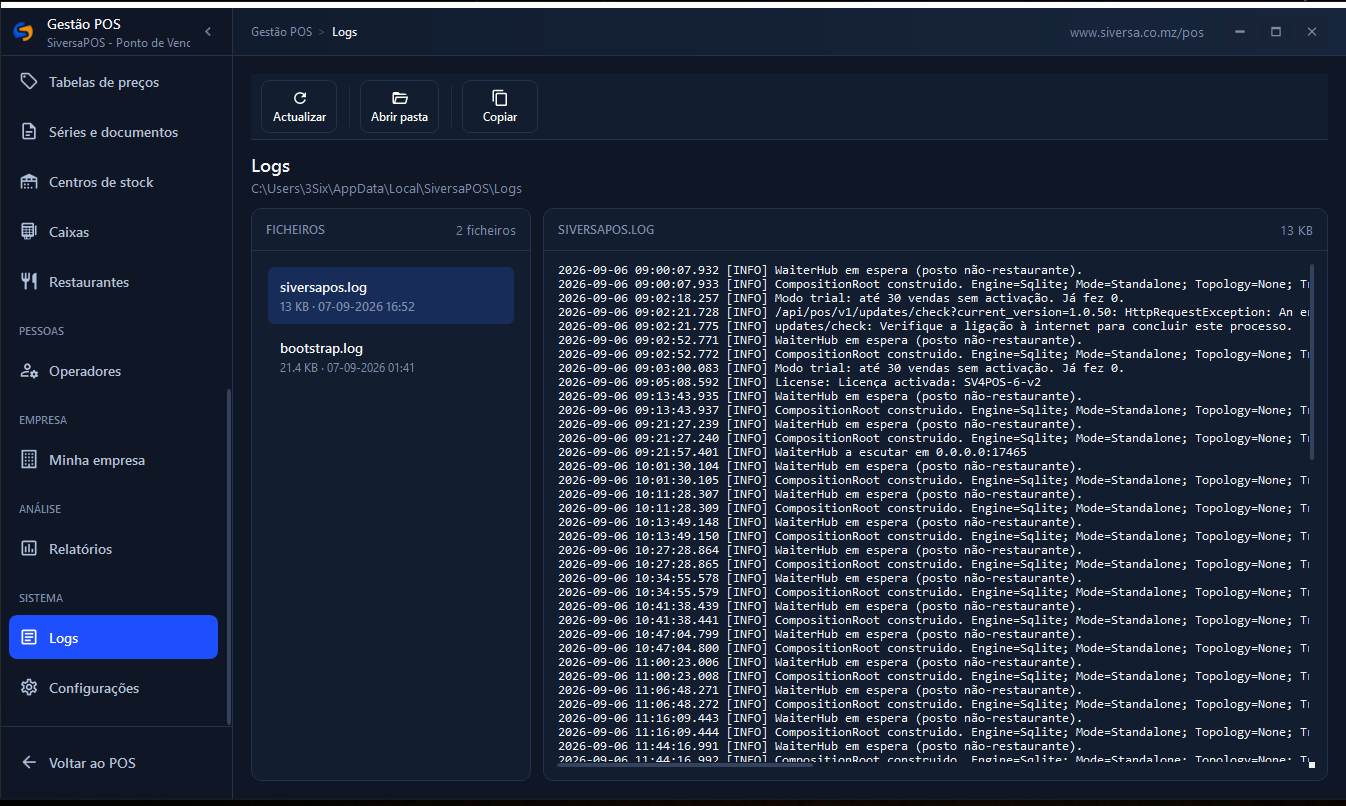Viewport: 1346px width, 806px height.
Task: Click log line 'Licença activada: SV4POS-6-v2'
Action: coord(799,382)
